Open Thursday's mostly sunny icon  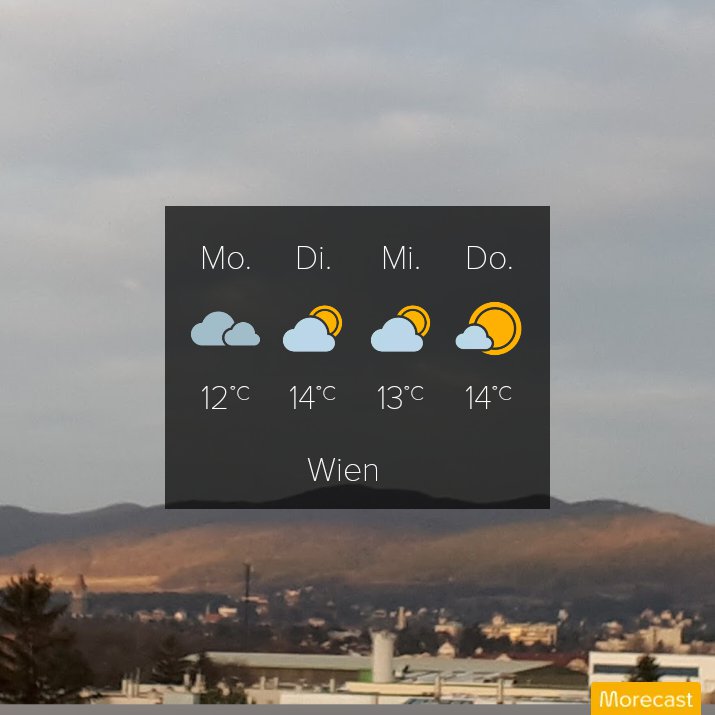488,328
